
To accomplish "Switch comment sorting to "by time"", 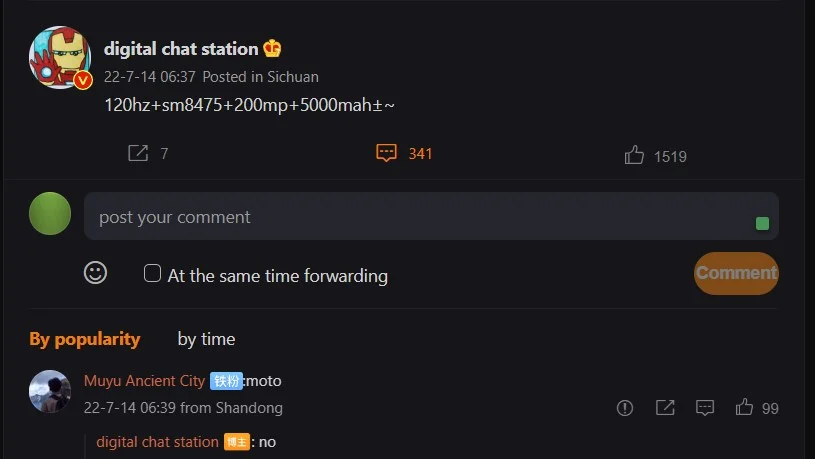I will (x=206, y=339).
